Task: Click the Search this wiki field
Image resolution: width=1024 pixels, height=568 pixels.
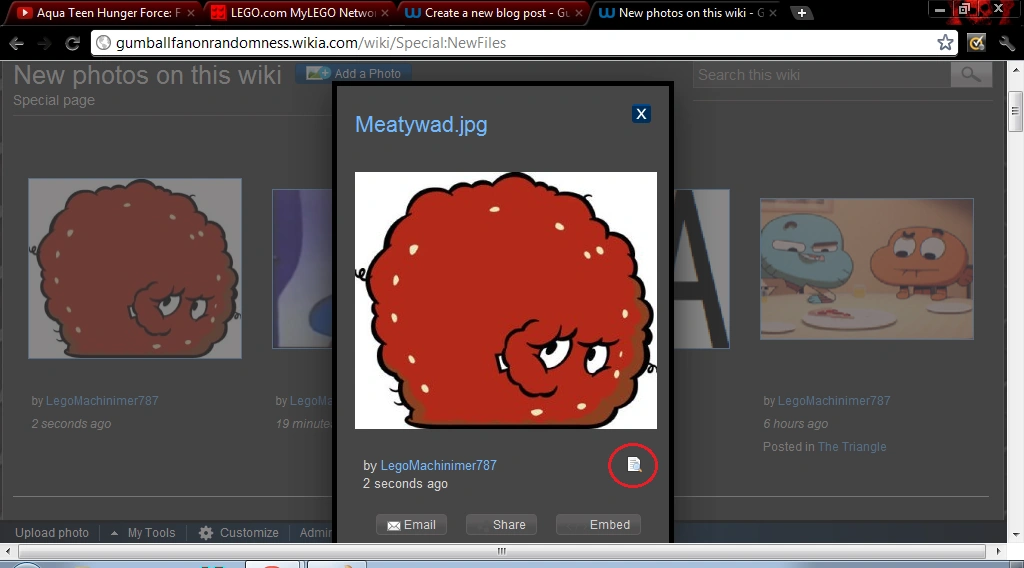Action: click(x=822, y=74)
